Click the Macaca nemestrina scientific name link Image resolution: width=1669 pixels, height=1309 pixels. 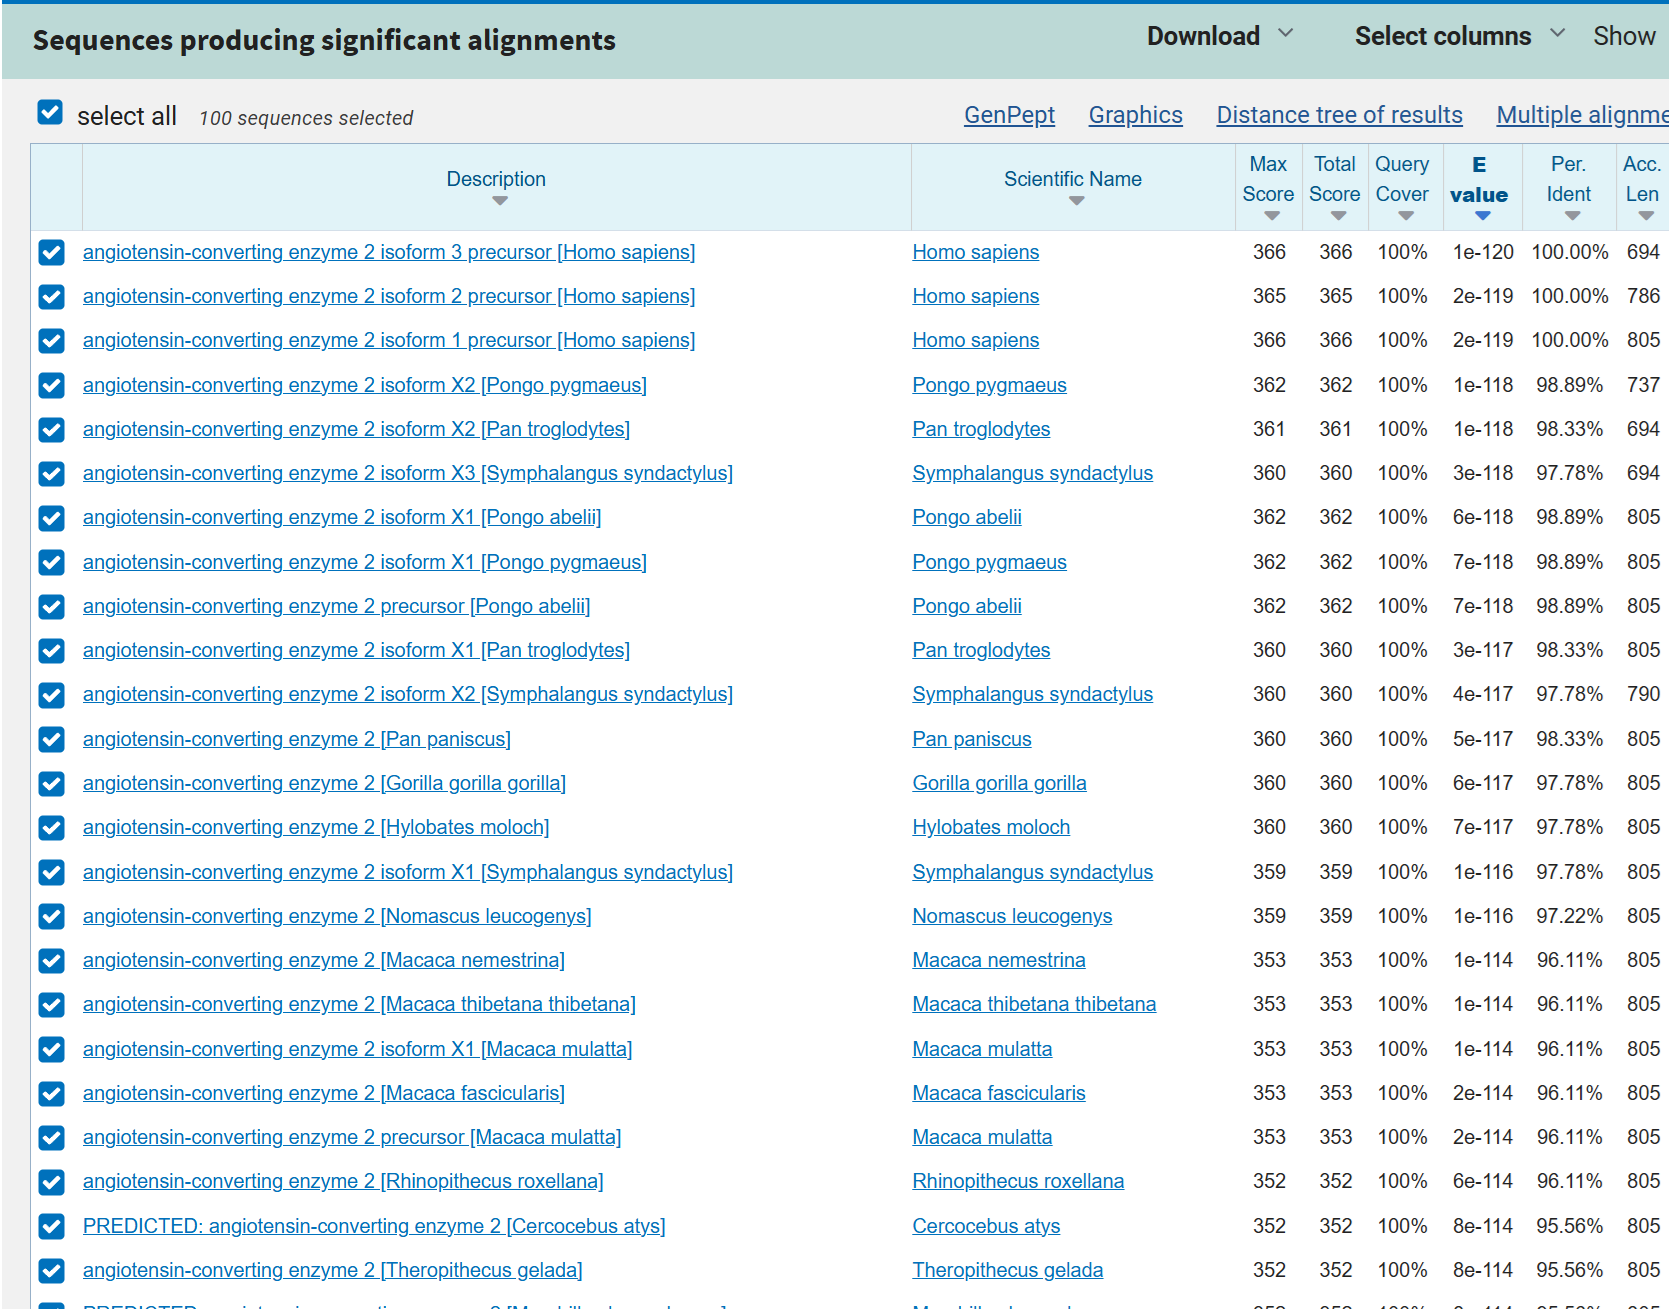[x=998, y=960]
